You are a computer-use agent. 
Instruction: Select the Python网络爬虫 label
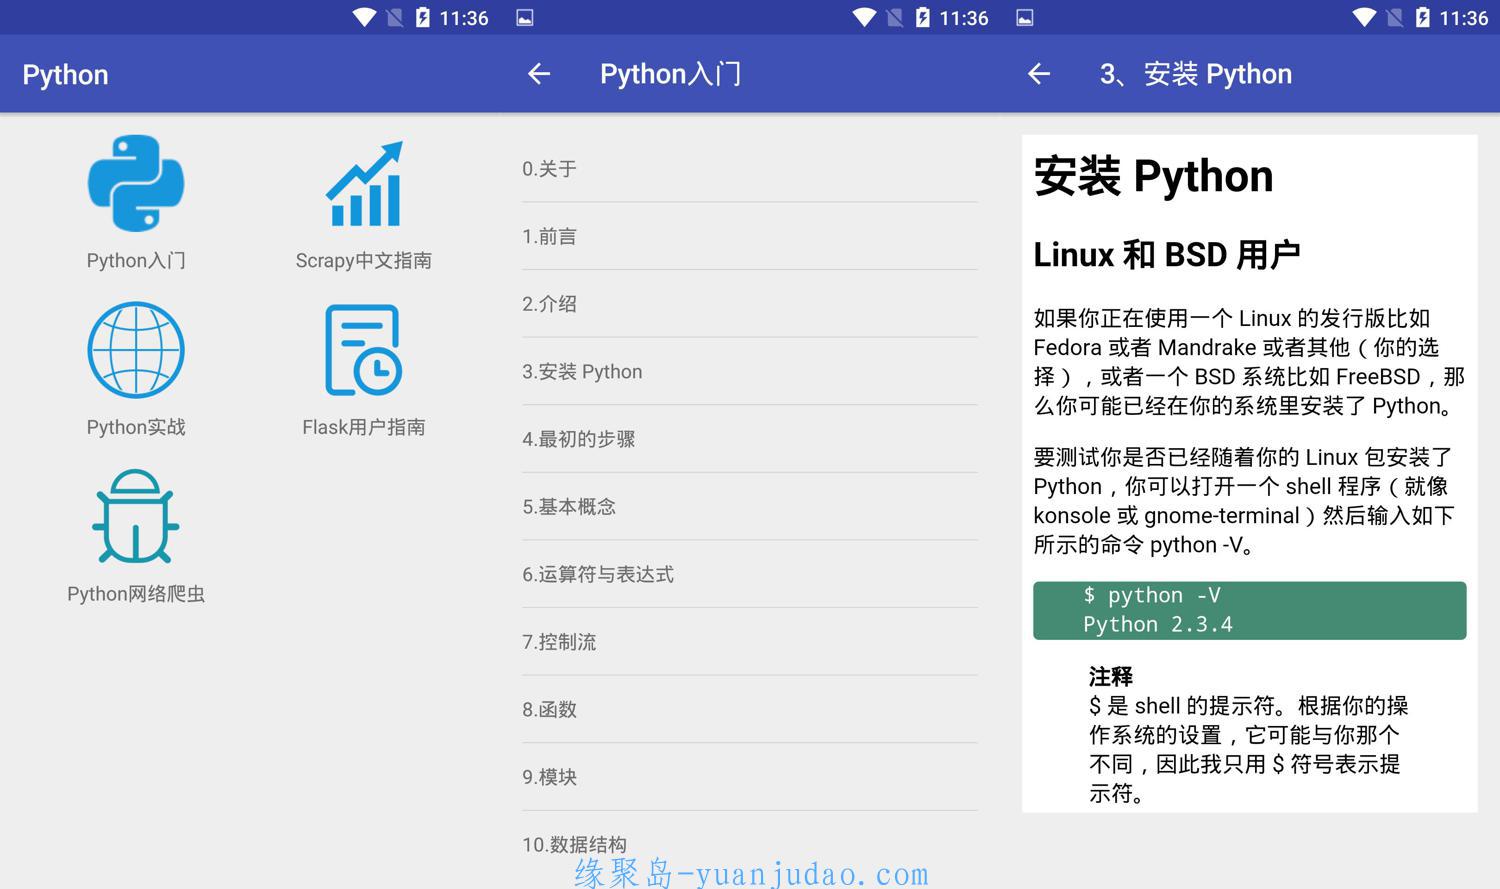point(136,594)
